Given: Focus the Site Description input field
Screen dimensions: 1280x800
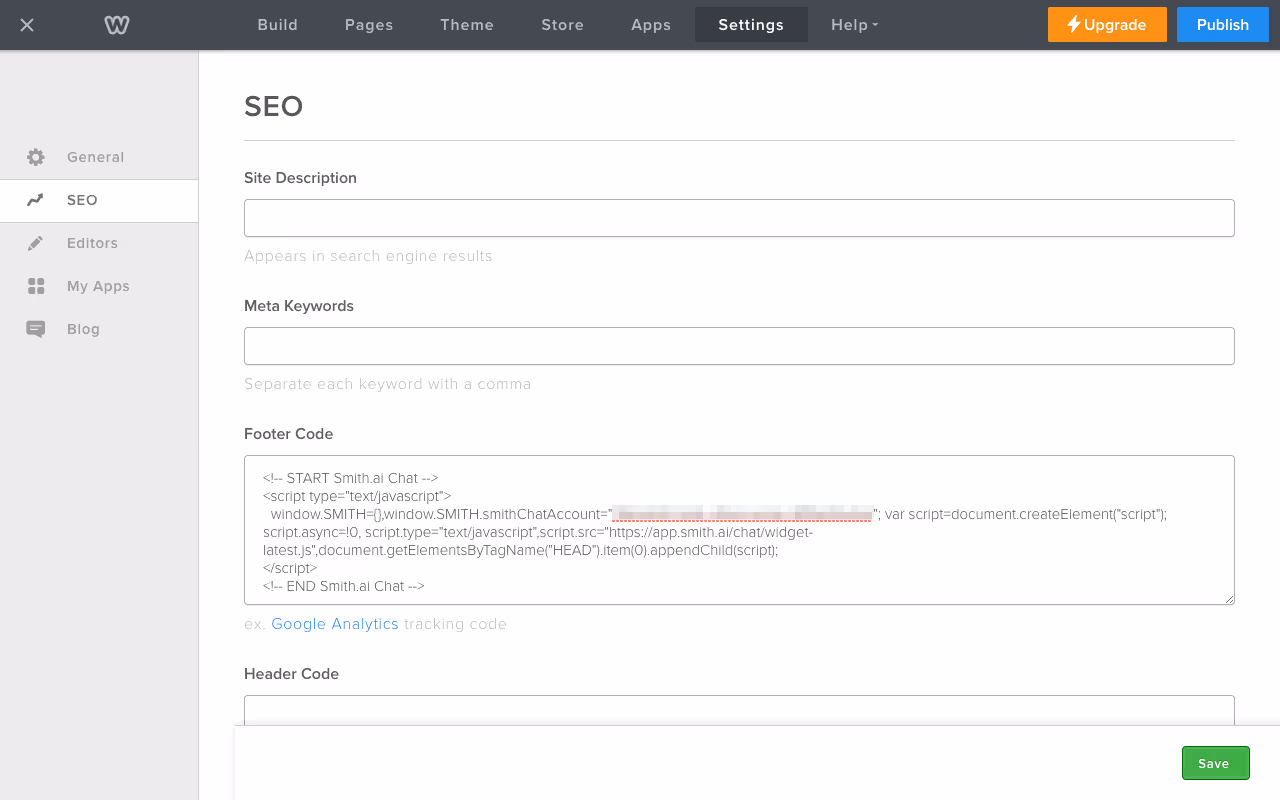Looking at the screenshot, I should 739,218.
